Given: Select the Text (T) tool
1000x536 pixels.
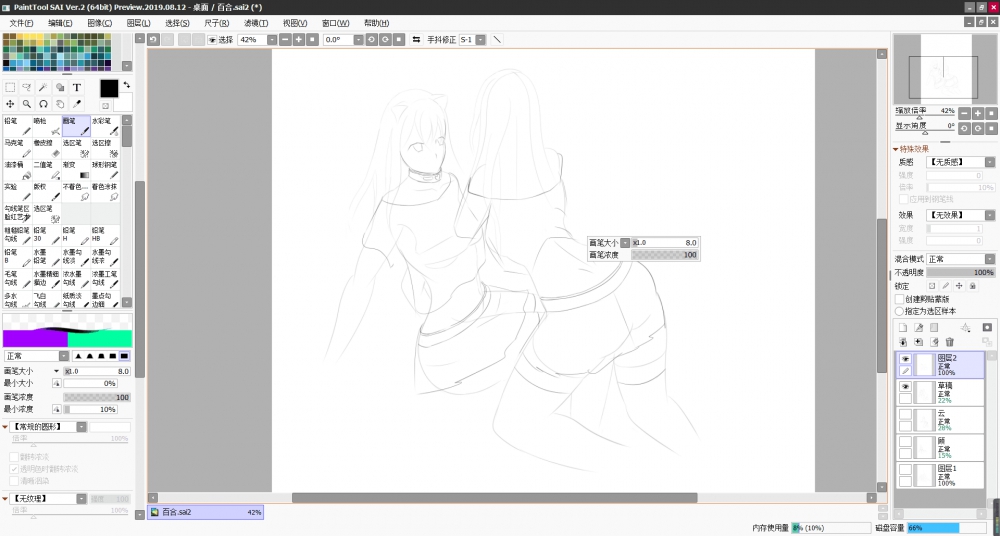Looking at the screenshot, I should click(77, 87).
